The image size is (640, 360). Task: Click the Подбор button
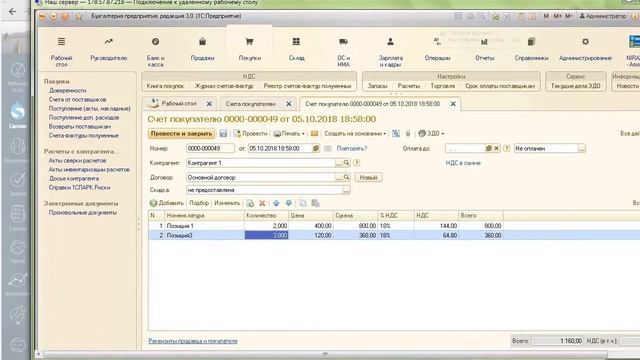(x=199, y=203)
